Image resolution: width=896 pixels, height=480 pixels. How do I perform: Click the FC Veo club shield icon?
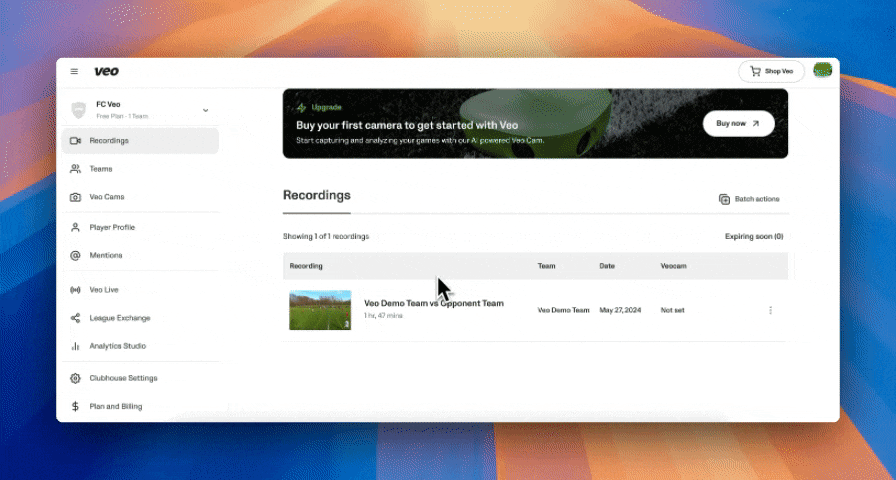[78, 110]
